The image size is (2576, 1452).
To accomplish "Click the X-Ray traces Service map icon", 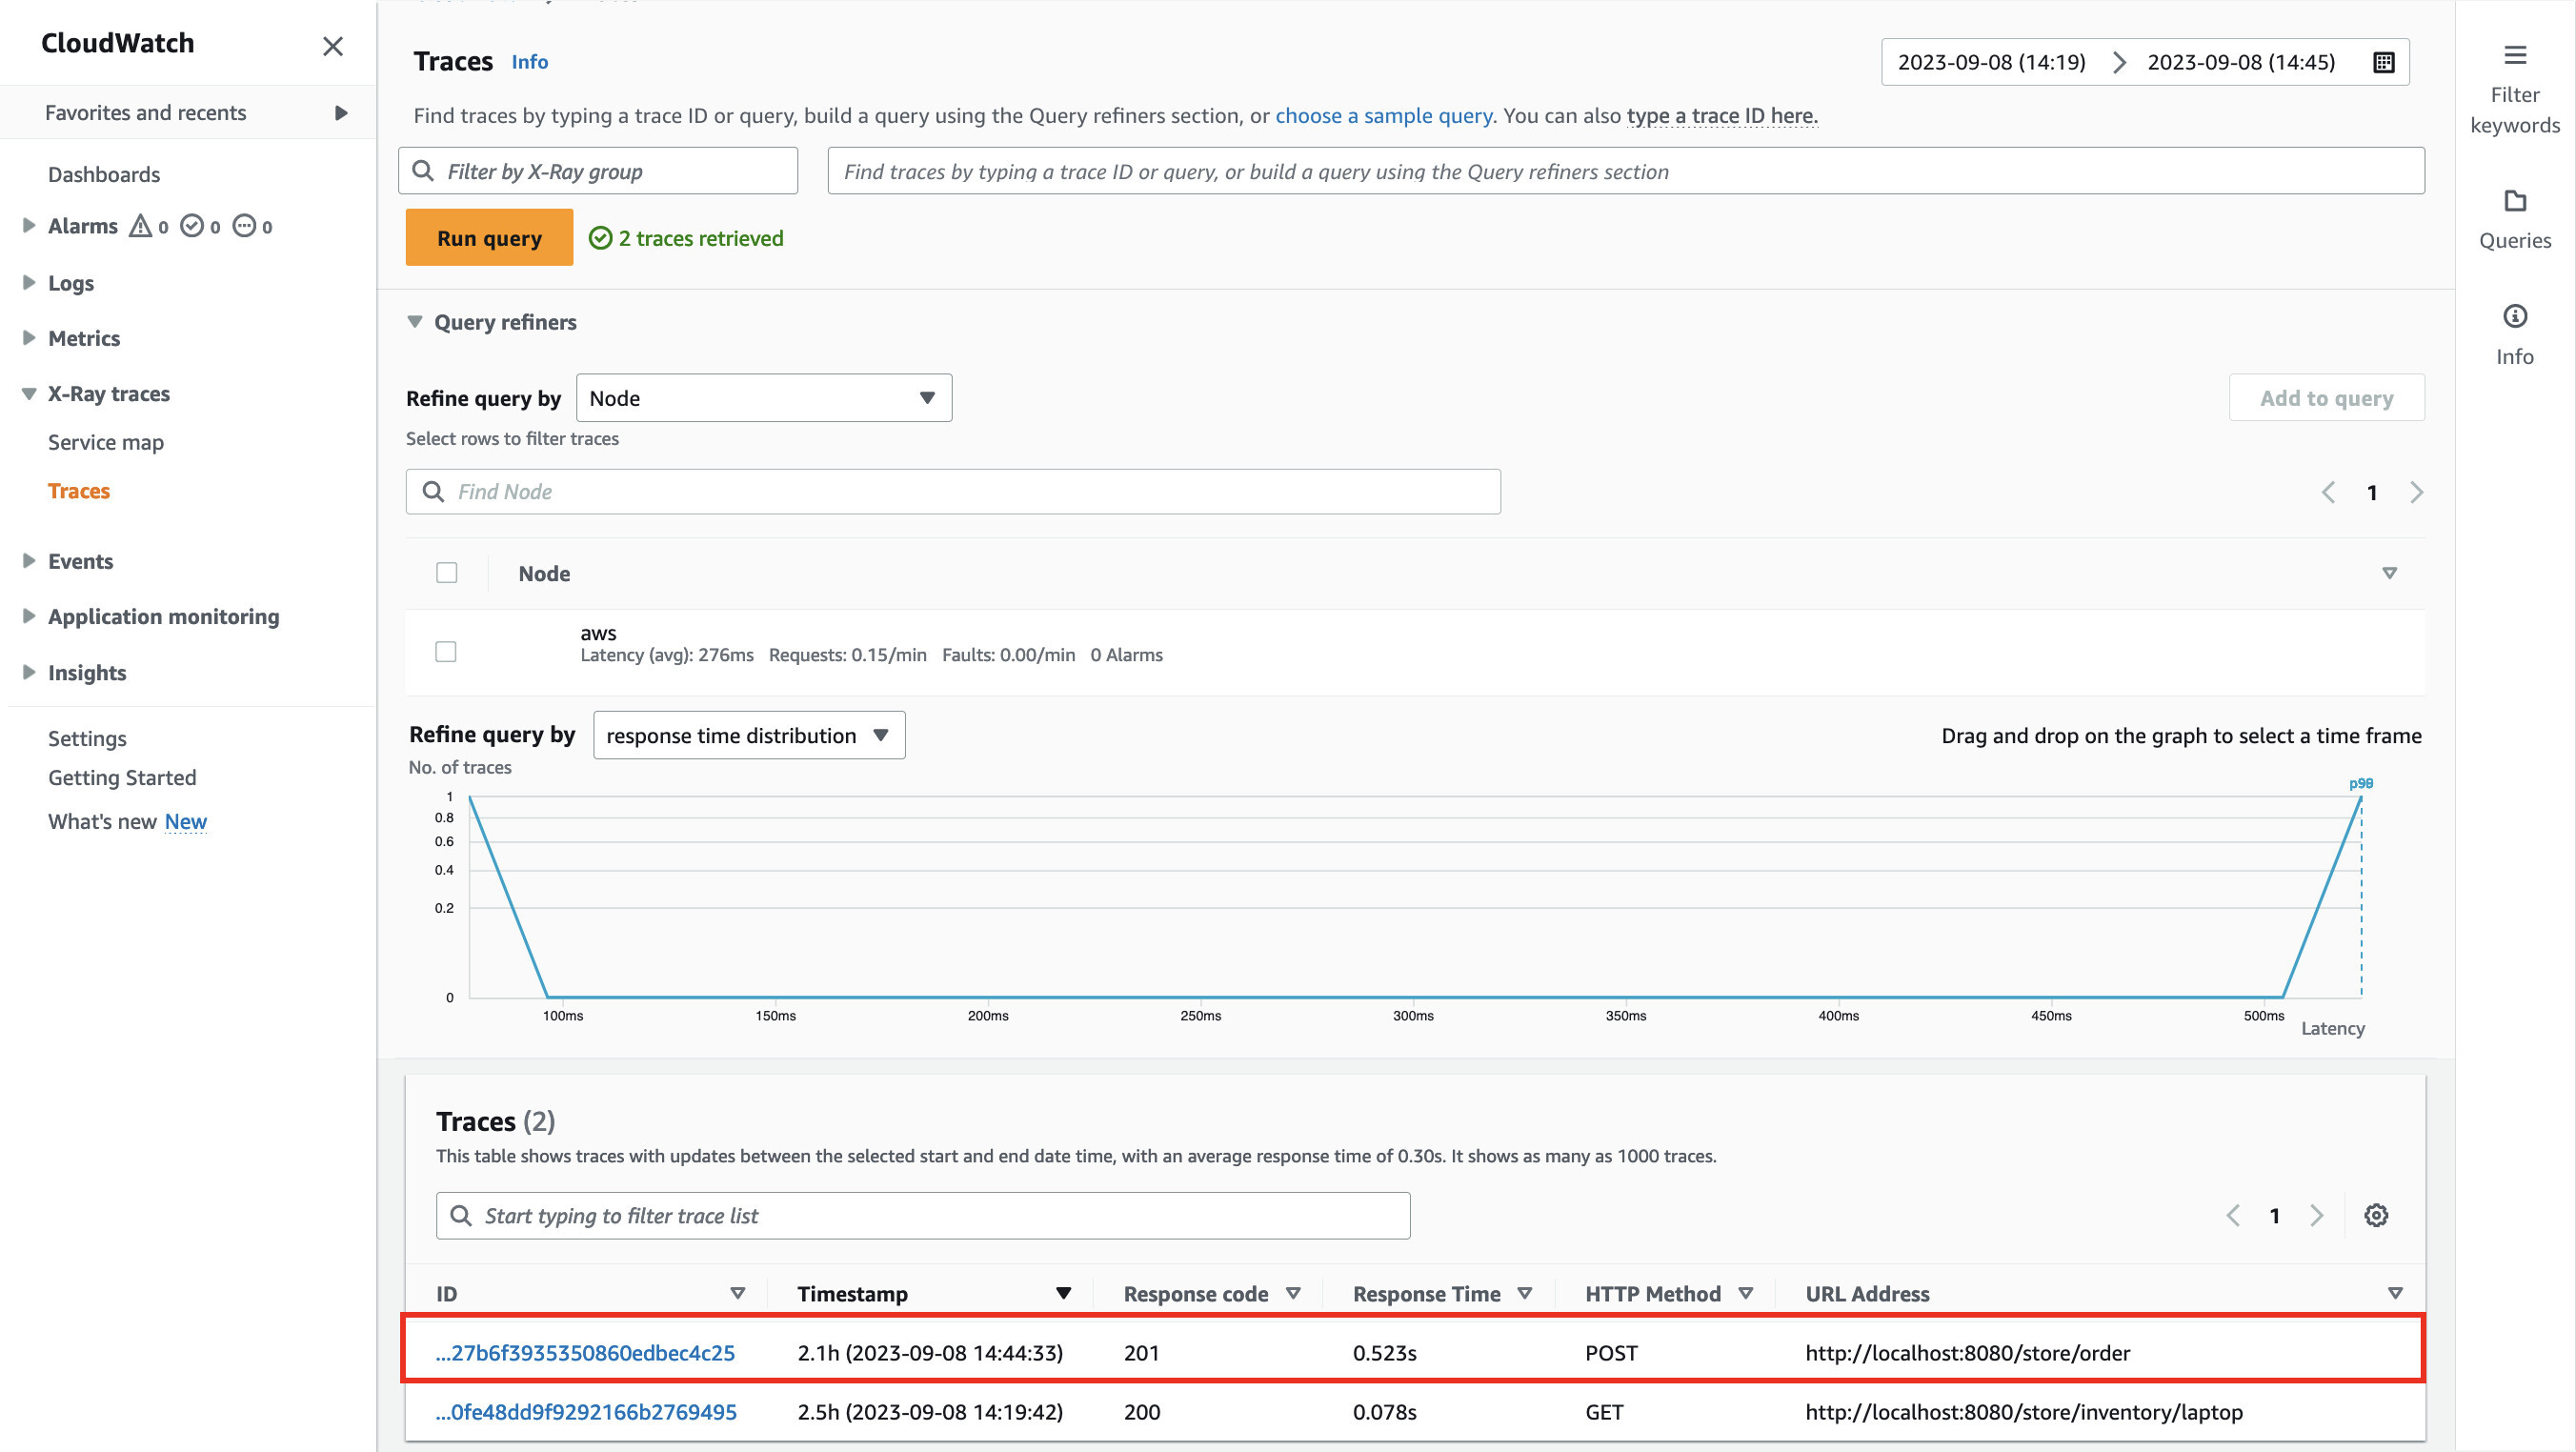I will [108, 438].
